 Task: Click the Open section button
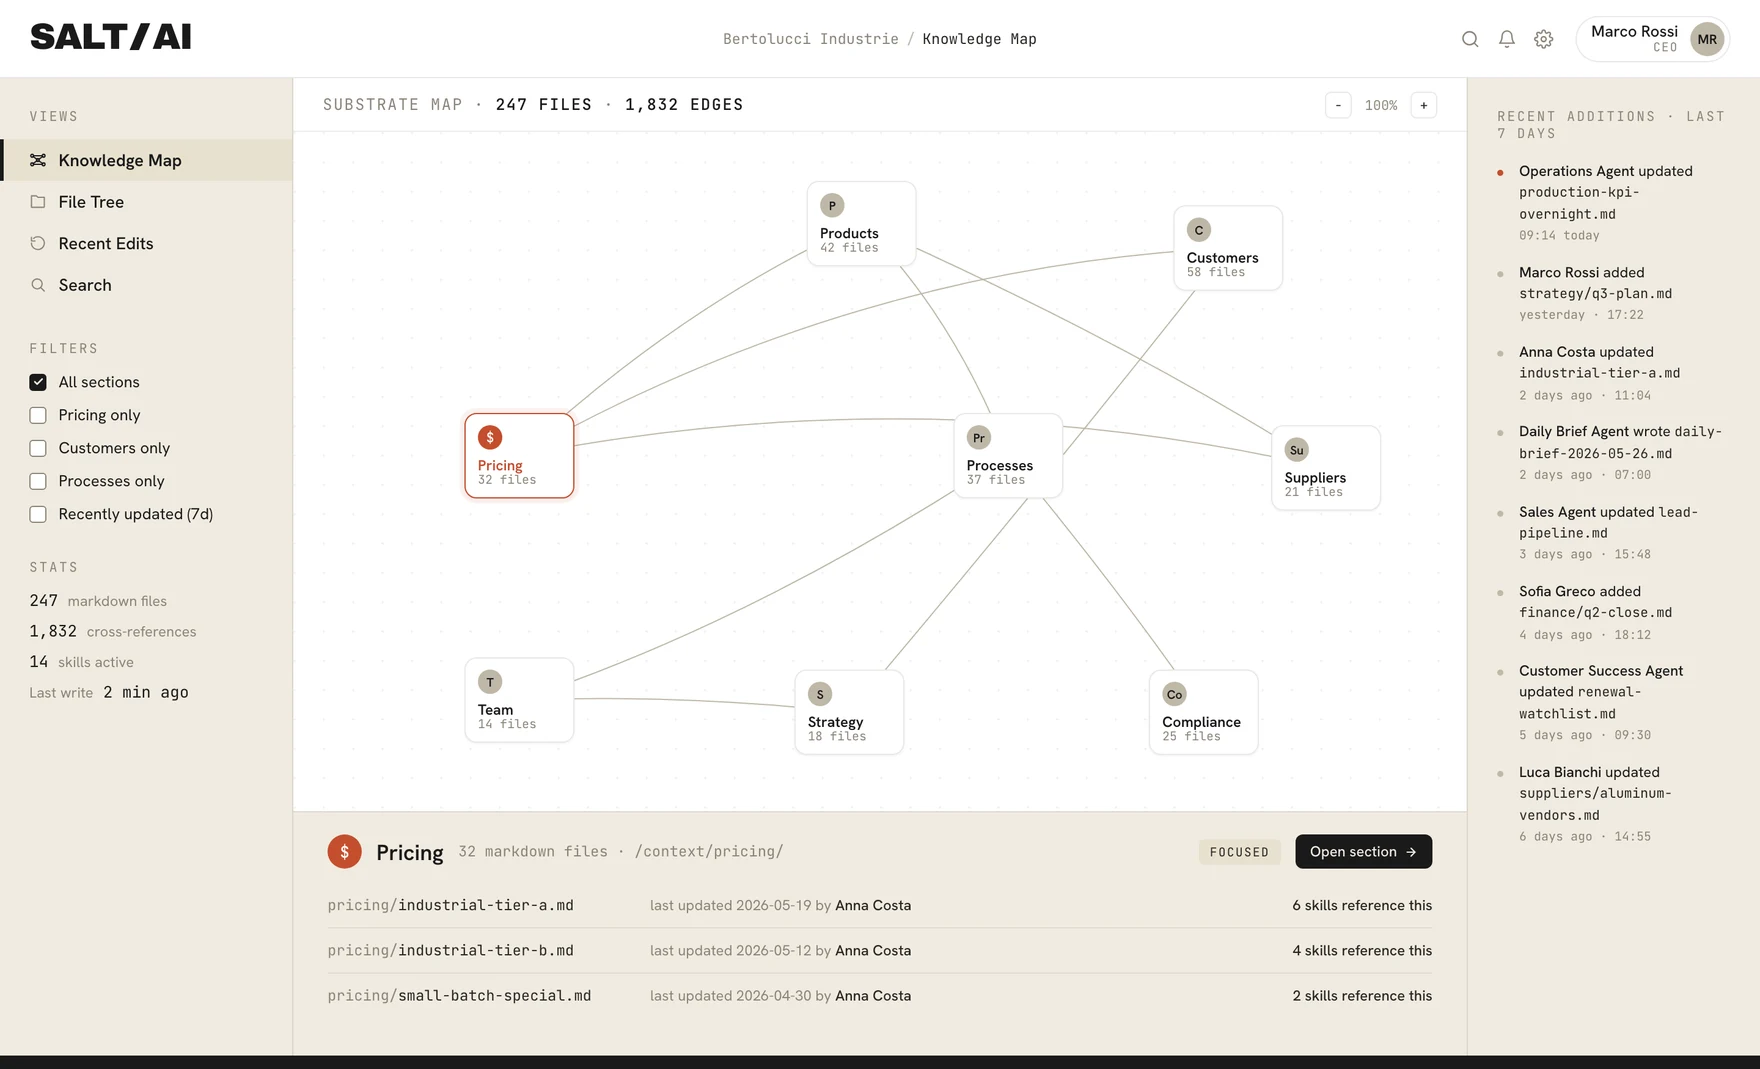tap(1363, 851)
